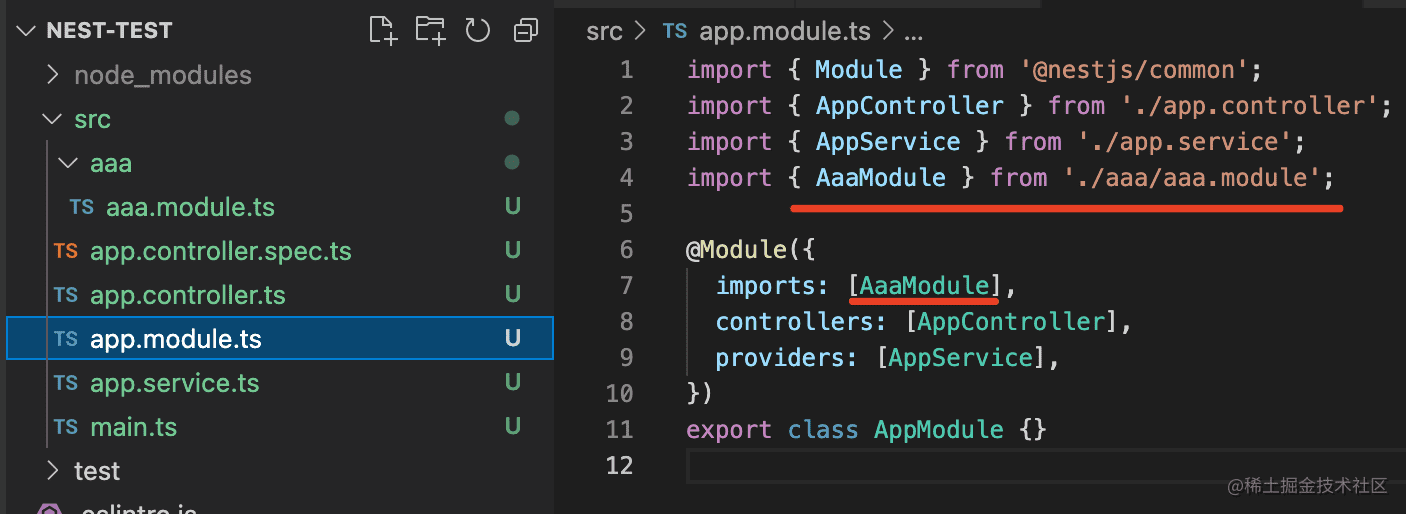The height and width of the screenshot is (514, 1406).
Task: Click TS icon beside main.ts
Action: (x=66, y=427)
